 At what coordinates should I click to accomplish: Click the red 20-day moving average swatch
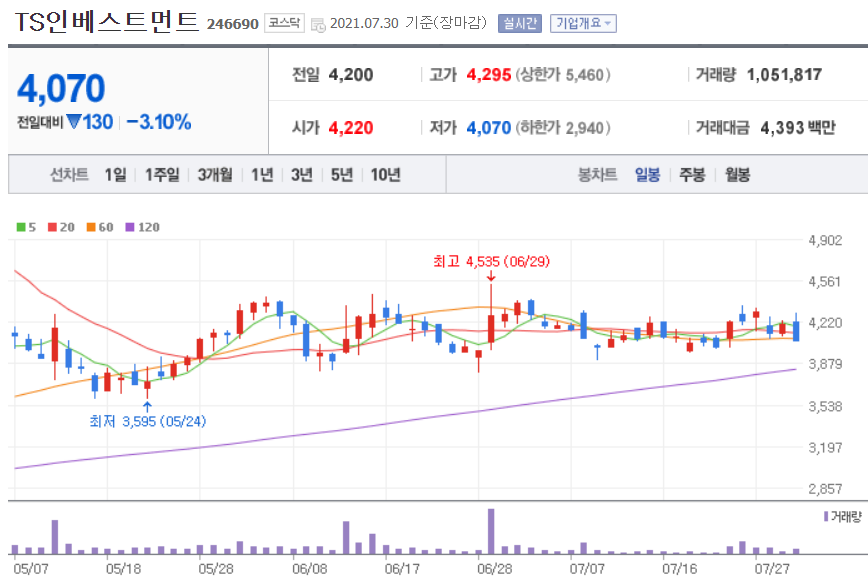[x=53, y=227]
